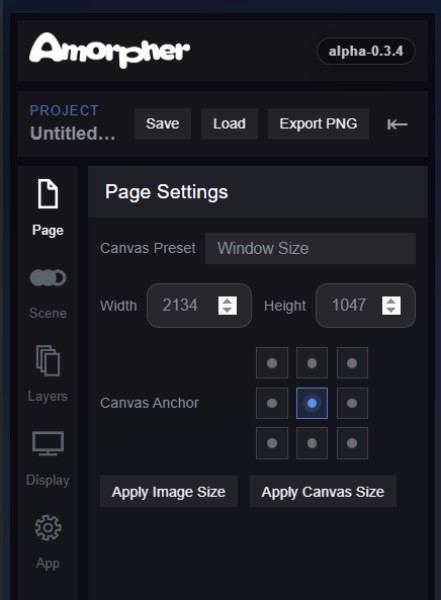Export the canvas as PNG
441x600 pixels.
318,124
